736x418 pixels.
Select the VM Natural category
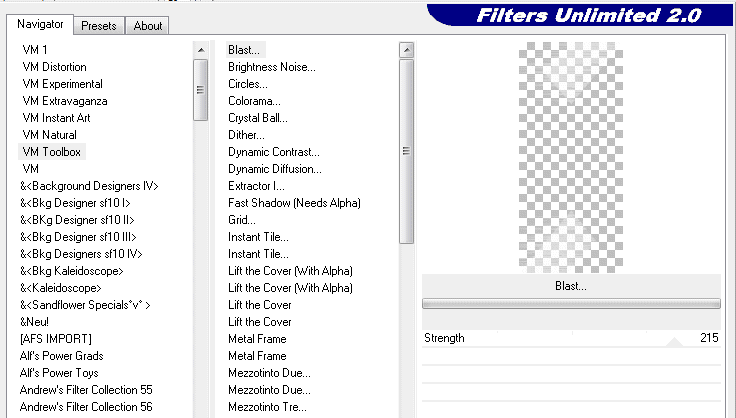(49, 135)
